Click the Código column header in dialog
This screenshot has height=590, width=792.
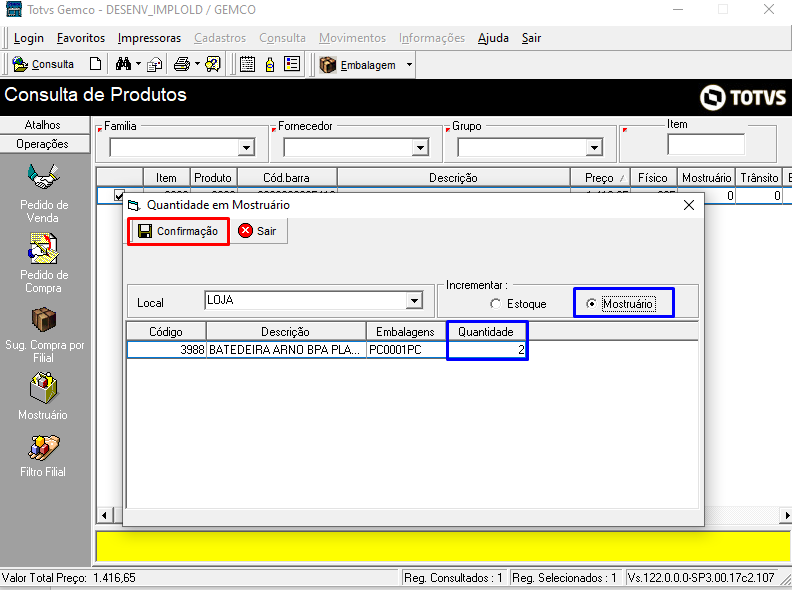(x=166, y=332)
